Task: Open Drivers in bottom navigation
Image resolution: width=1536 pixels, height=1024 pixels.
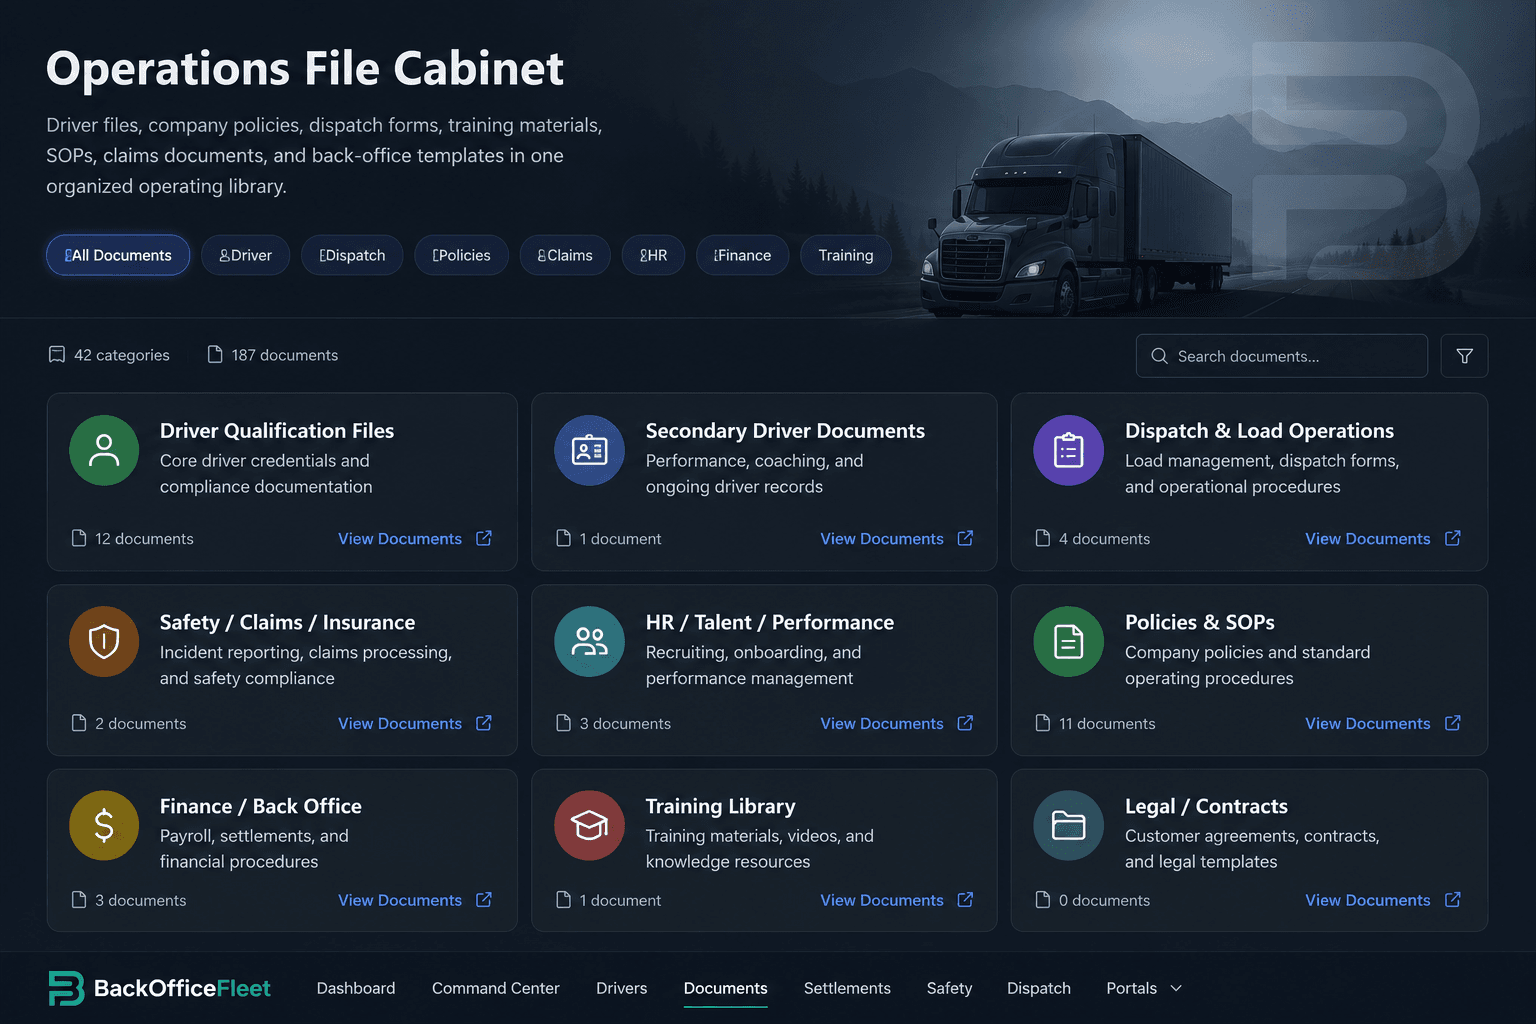Action: click(622, 988)
